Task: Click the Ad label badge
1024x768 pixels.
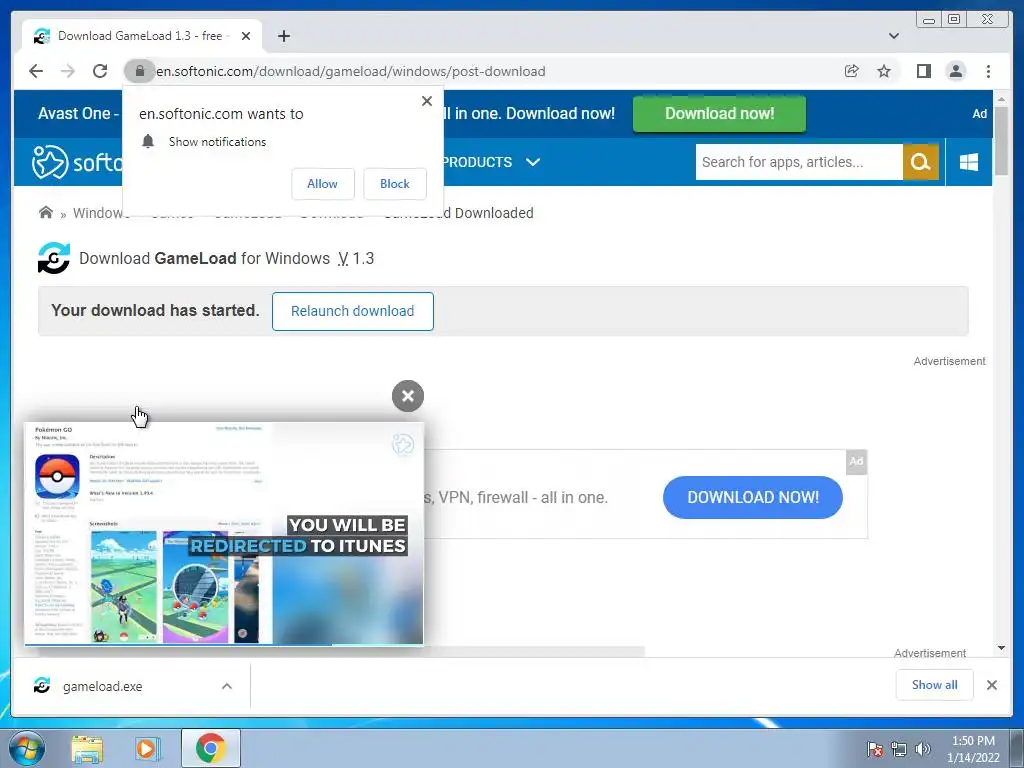Action: pyautogui.click(x=856, y=462)
